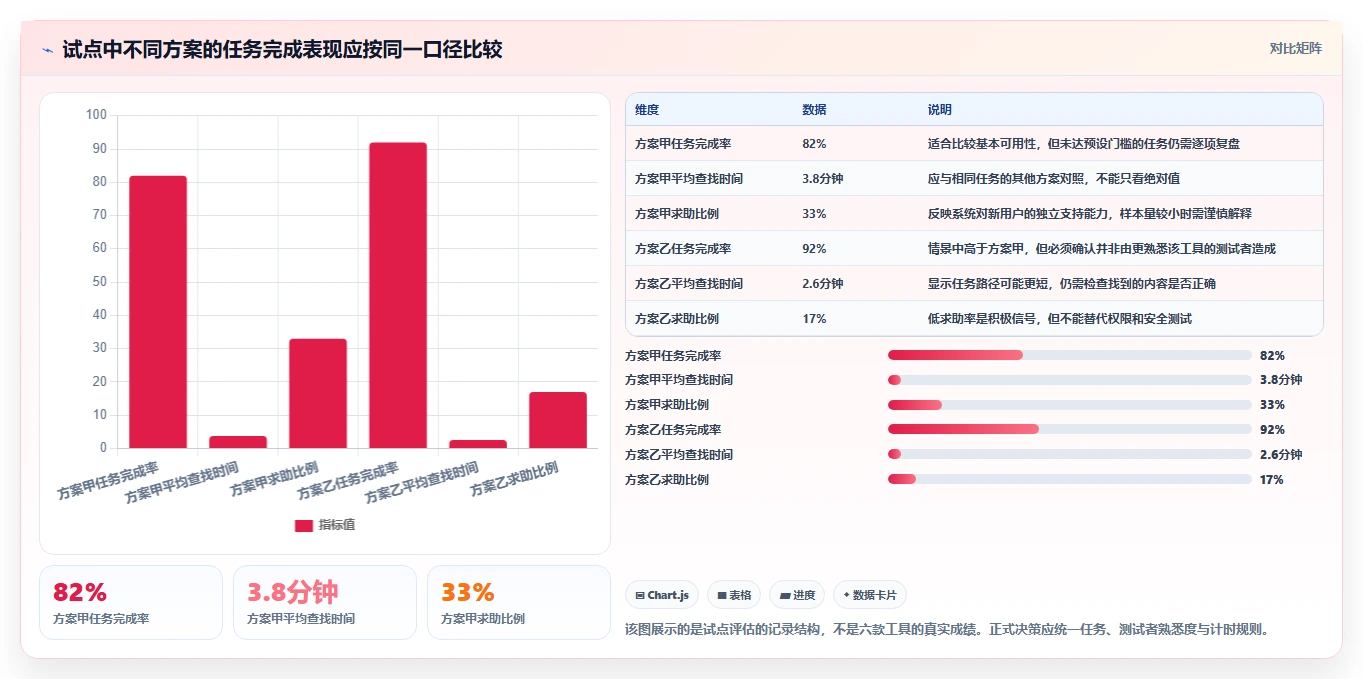Viewport: 1363px width, 679px height.
Task: Click the footnote beginning 该图展示的是试点评估
Action: click(x=947, y=630)
